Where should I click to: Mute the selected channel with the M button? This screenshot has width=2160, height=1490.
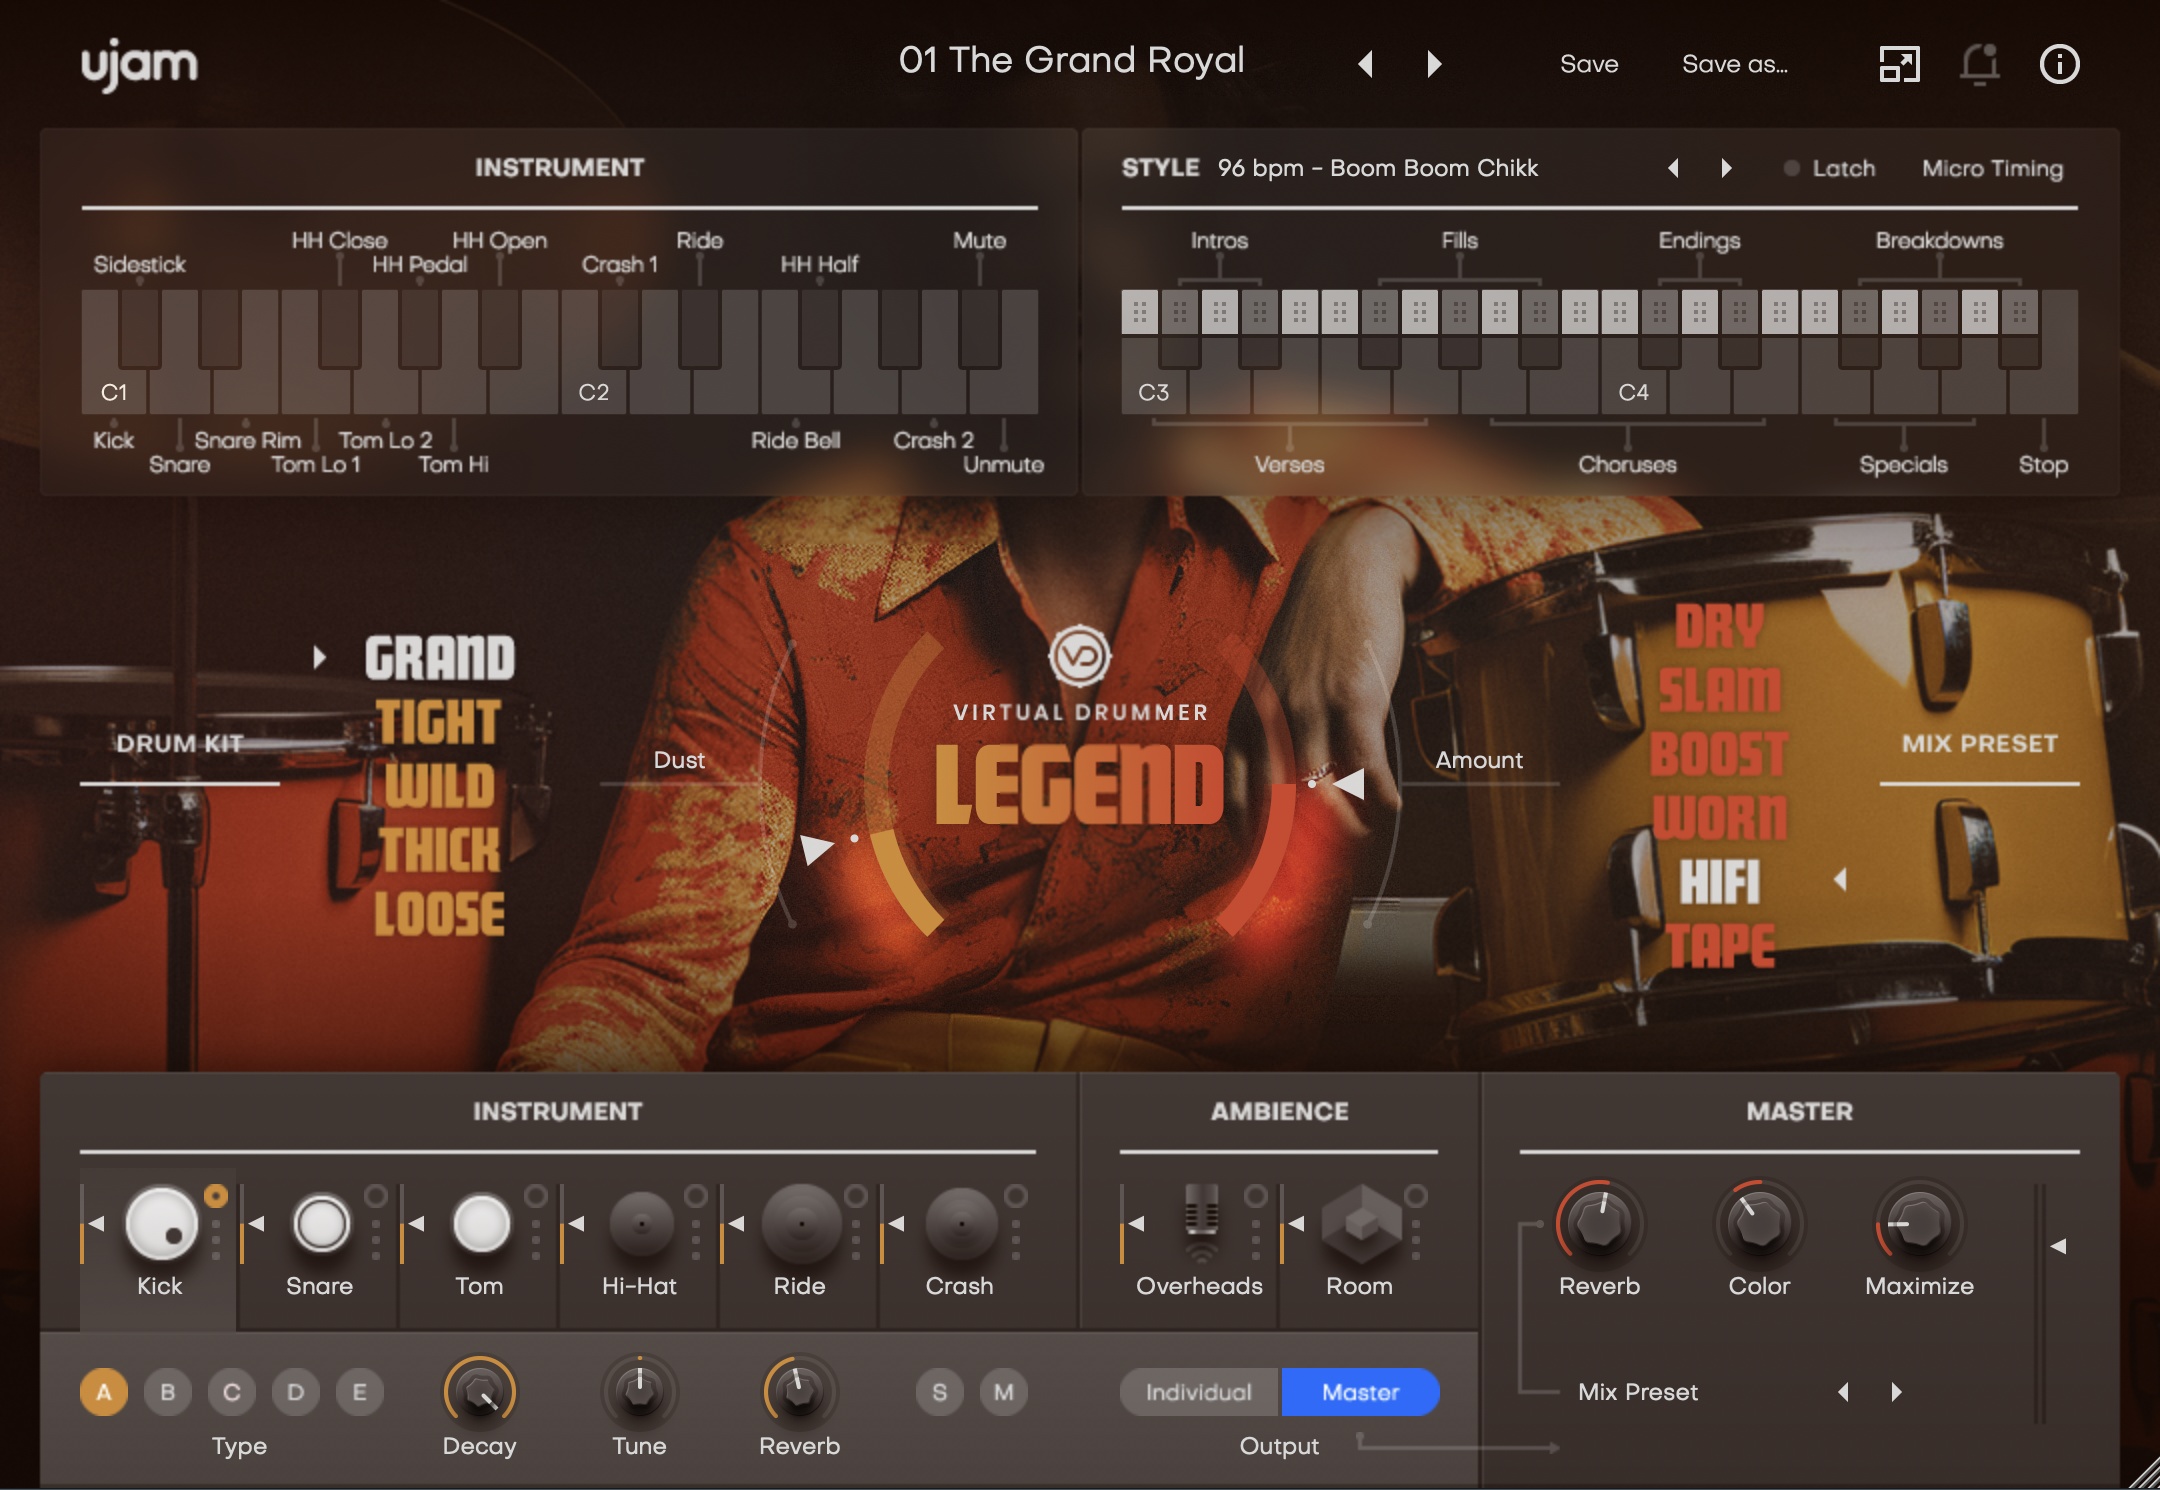1003,1391
